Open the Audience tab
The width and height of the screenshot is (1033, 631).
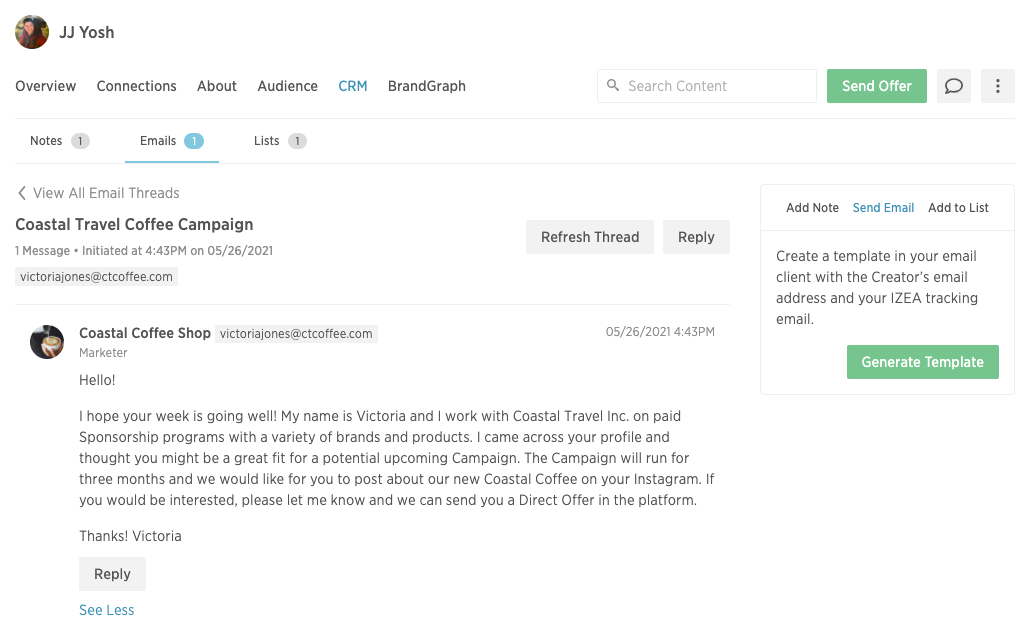pos(287,86)
